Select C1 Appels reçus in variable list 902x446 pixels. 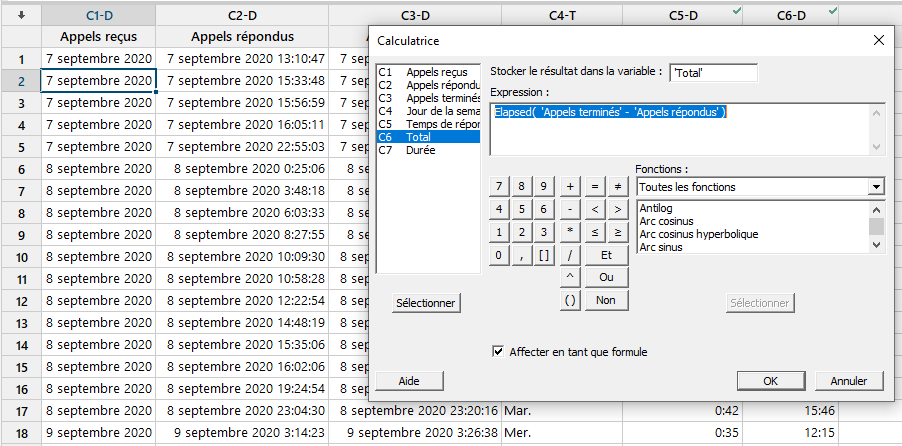[427, 73]
